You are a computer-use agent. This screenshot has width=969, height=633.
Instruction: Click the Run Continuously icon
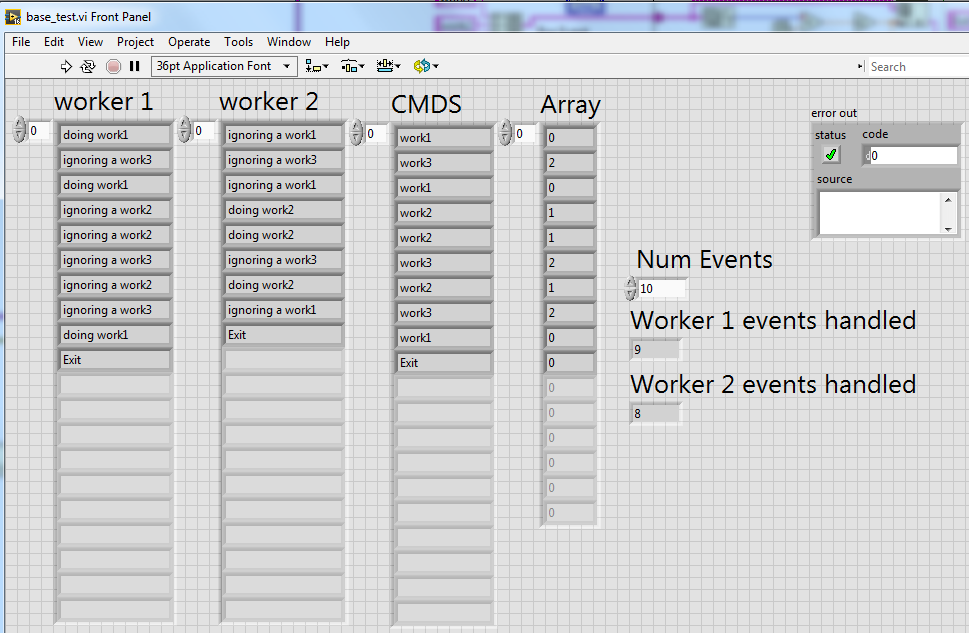[x=88, y=66]
